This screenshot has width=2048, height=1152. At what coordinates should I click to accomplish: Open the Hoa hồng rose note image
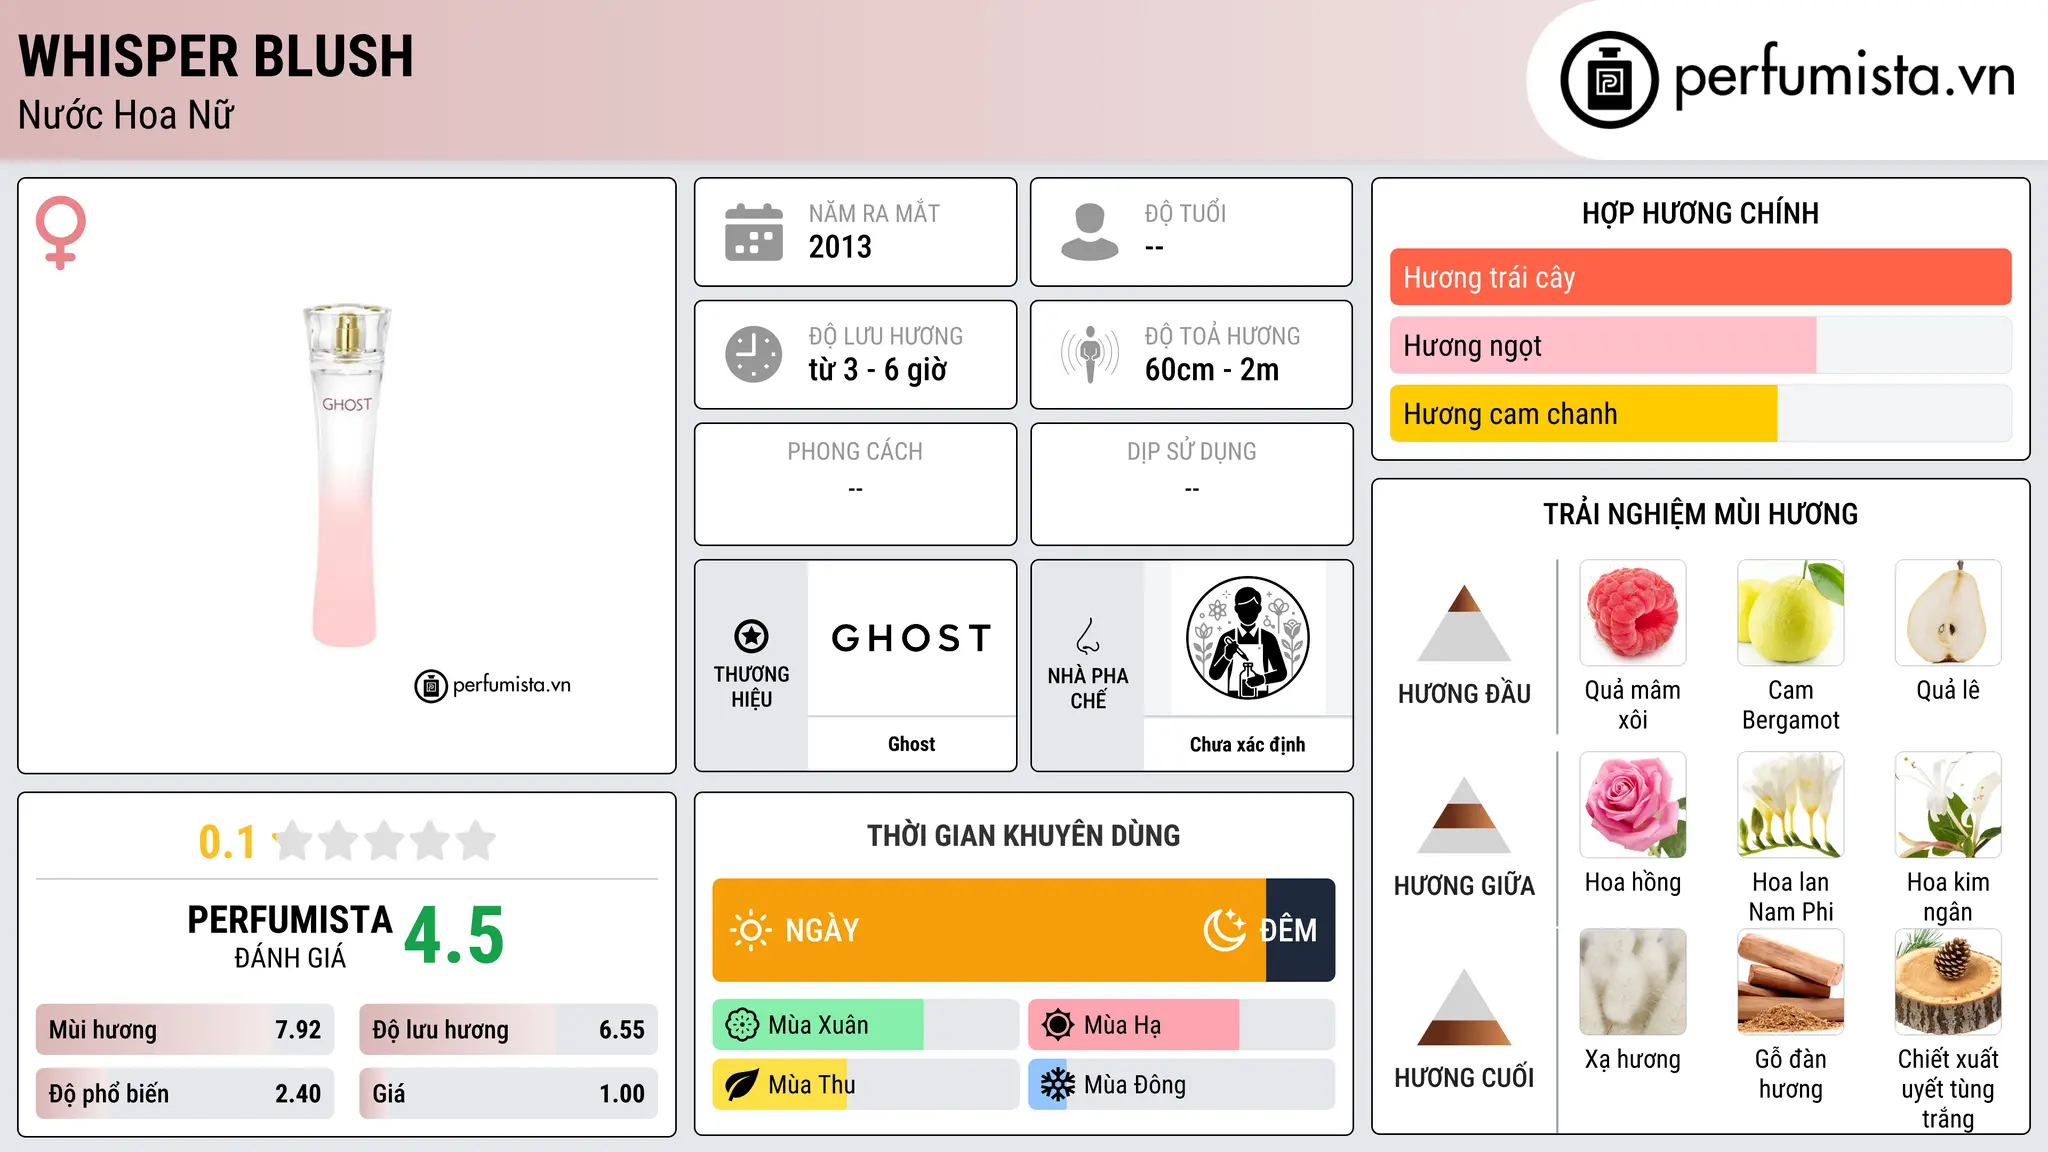click(x=1633, y=805)
